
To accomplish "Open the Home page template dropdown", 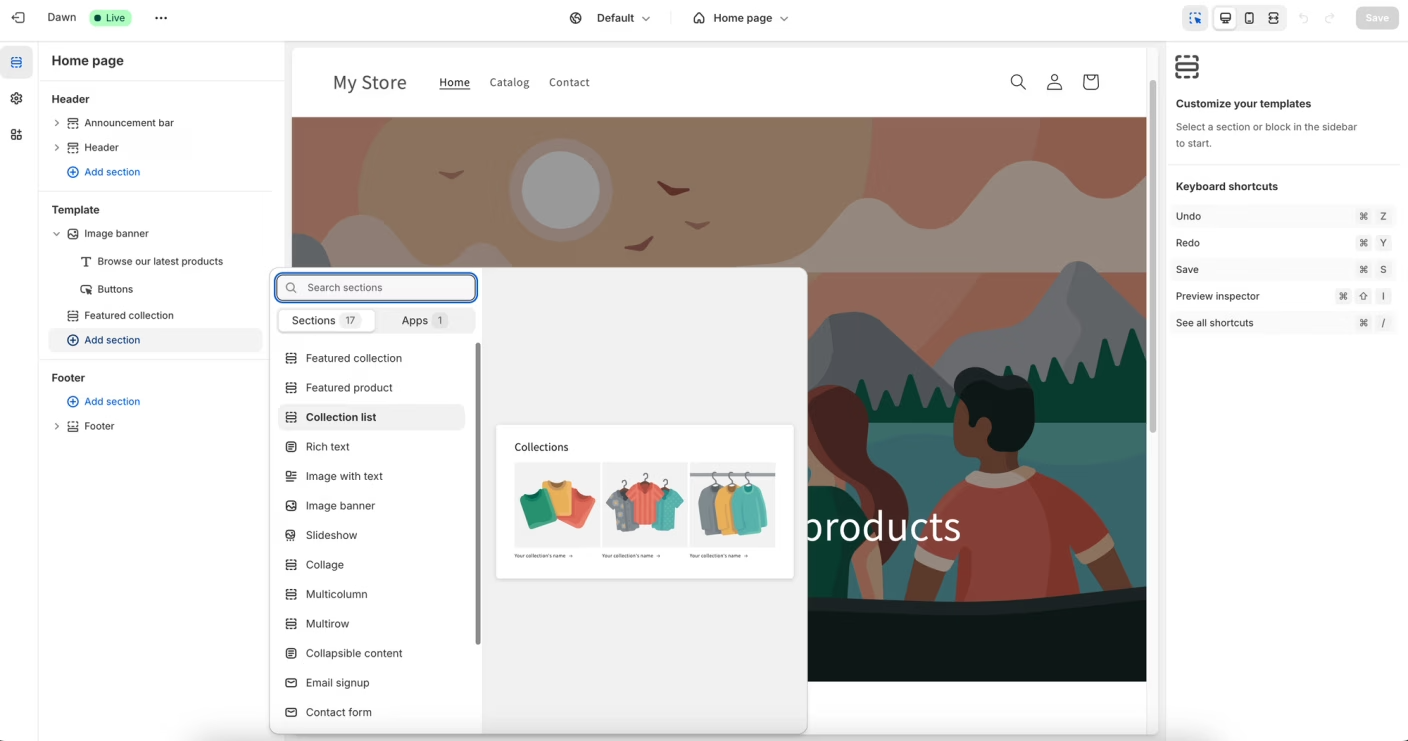I will tap(741, 18).
